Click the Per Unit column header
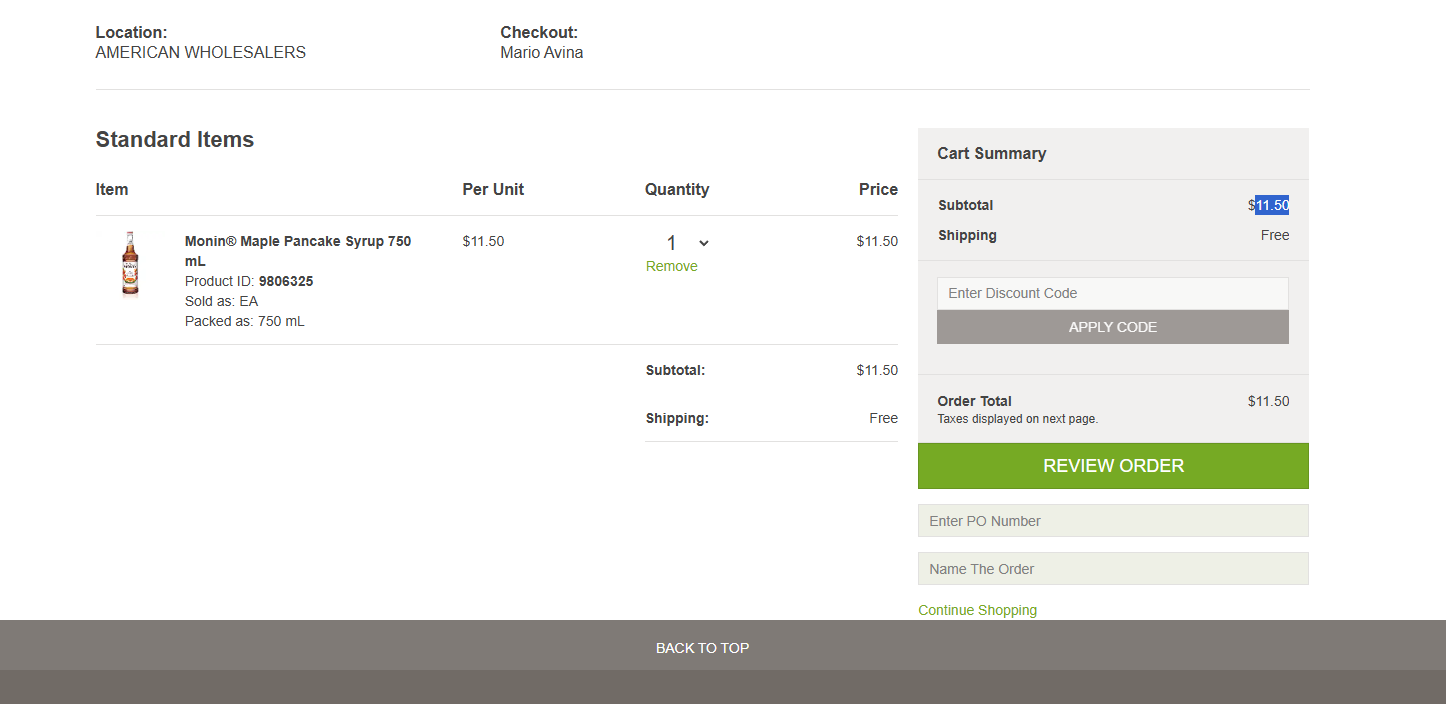This screenshot has height=704, width=1446. 493,189
